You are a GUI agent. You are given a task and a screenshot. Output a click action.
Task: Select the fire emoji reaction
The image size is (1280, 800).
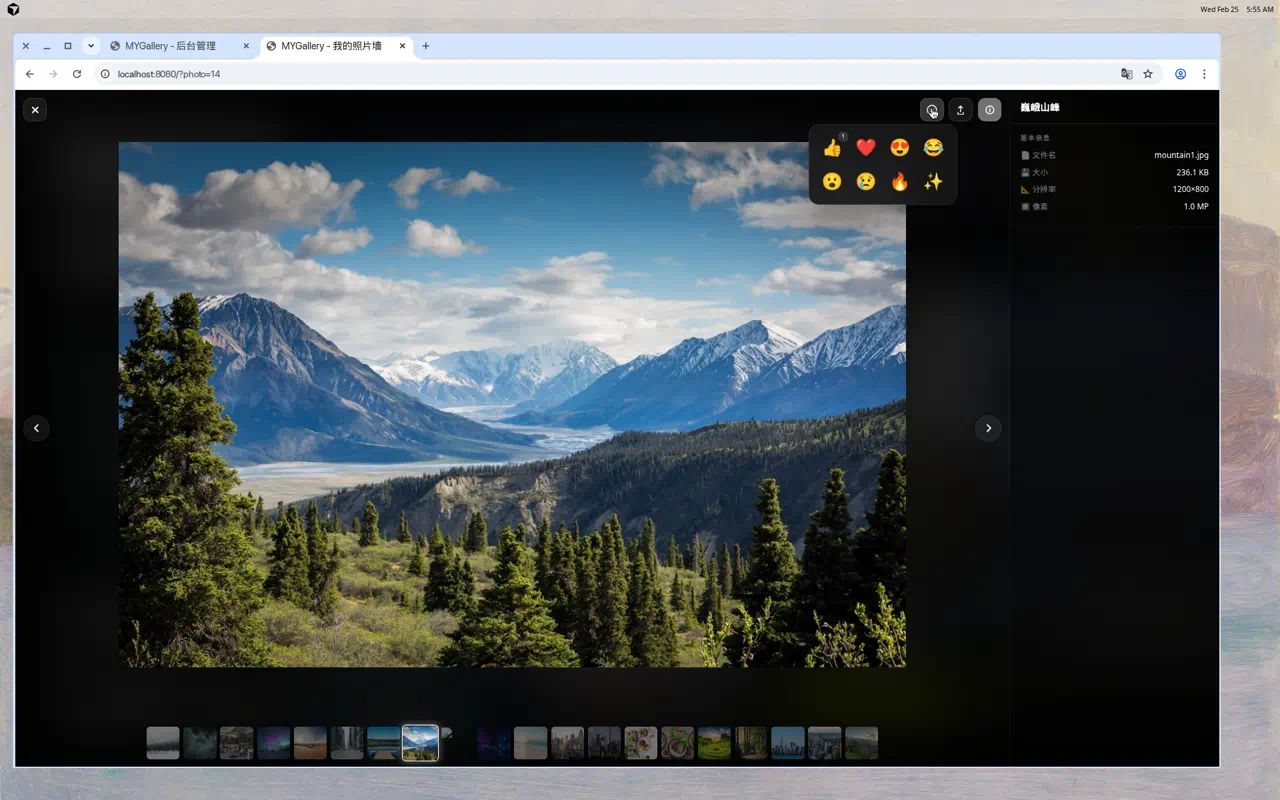point(899,182)
